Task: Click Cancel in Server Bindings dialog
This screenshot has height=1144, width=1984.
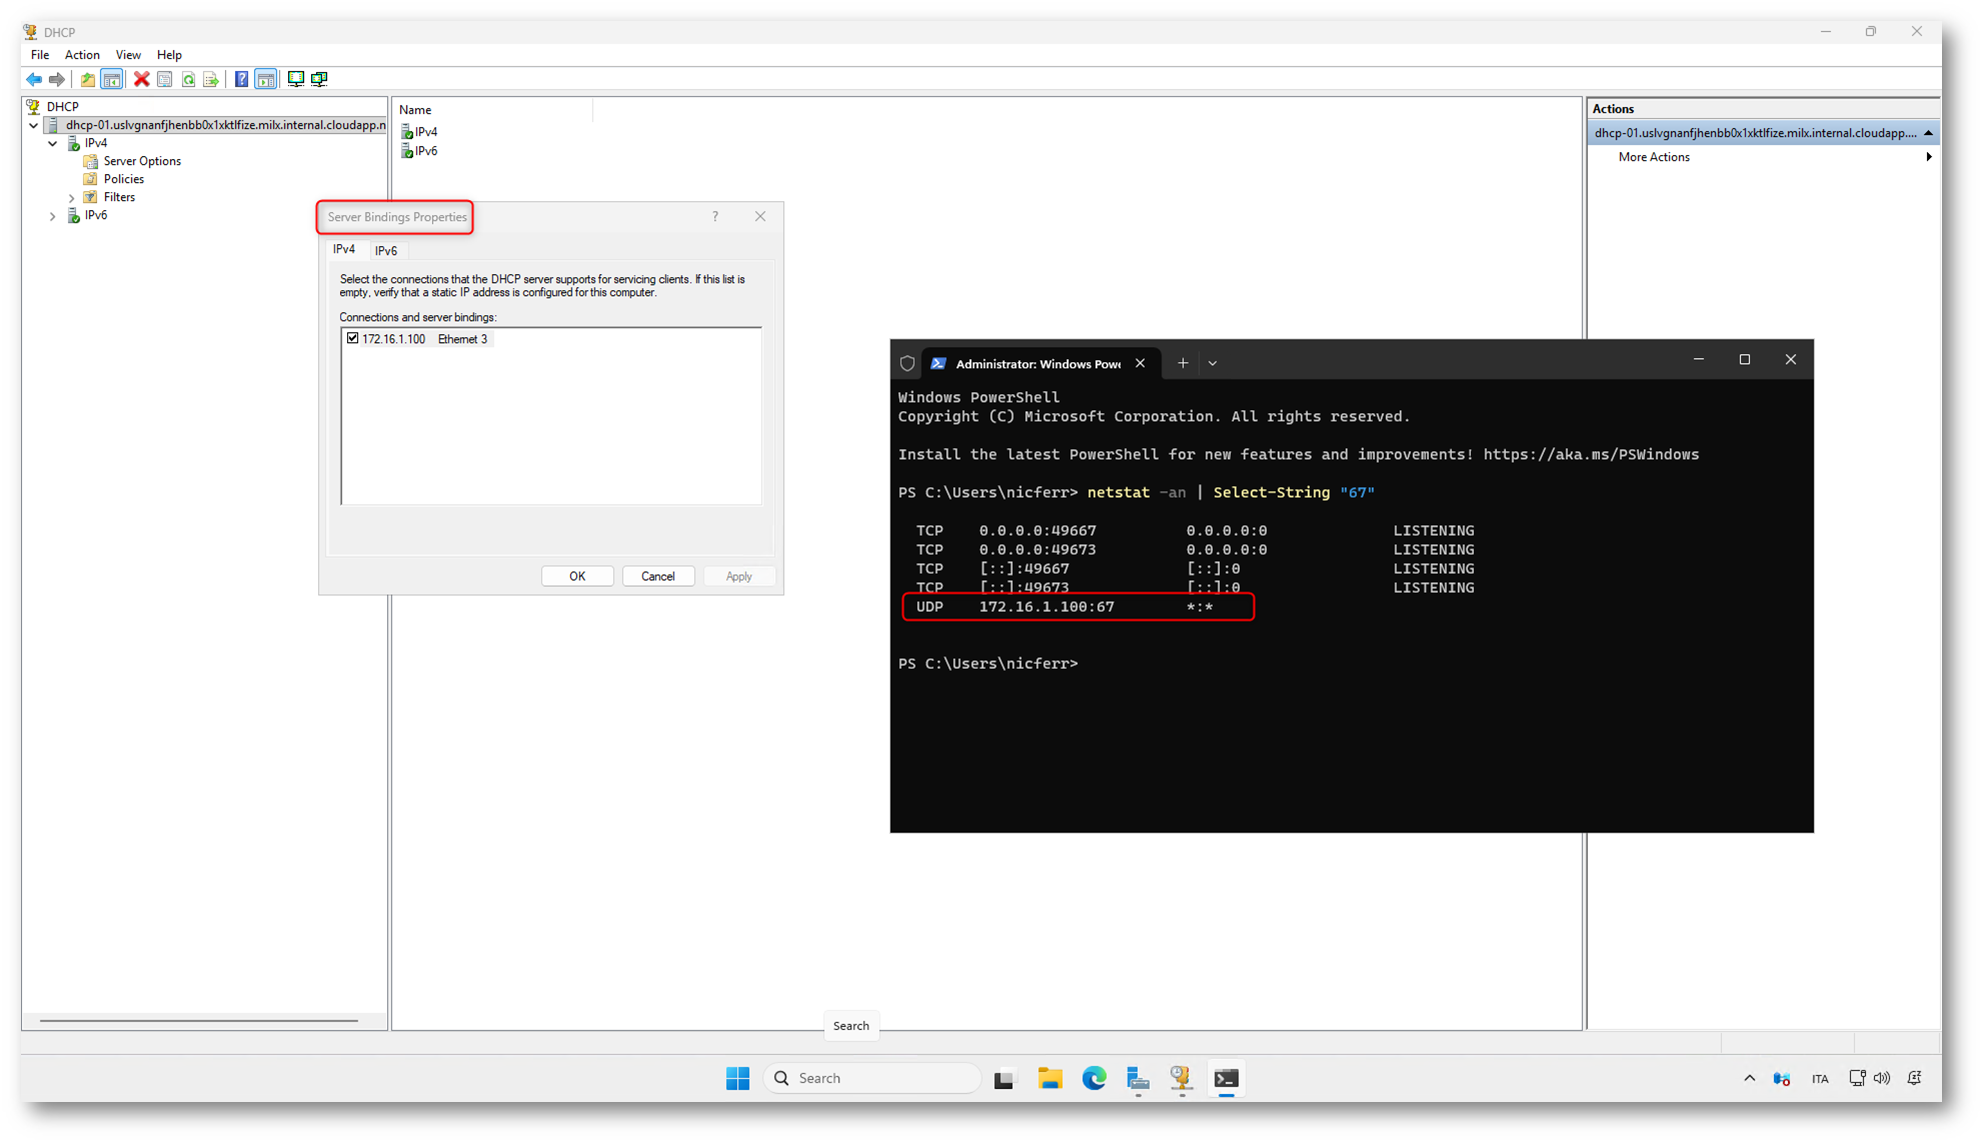Action: (x=658, y=576)
